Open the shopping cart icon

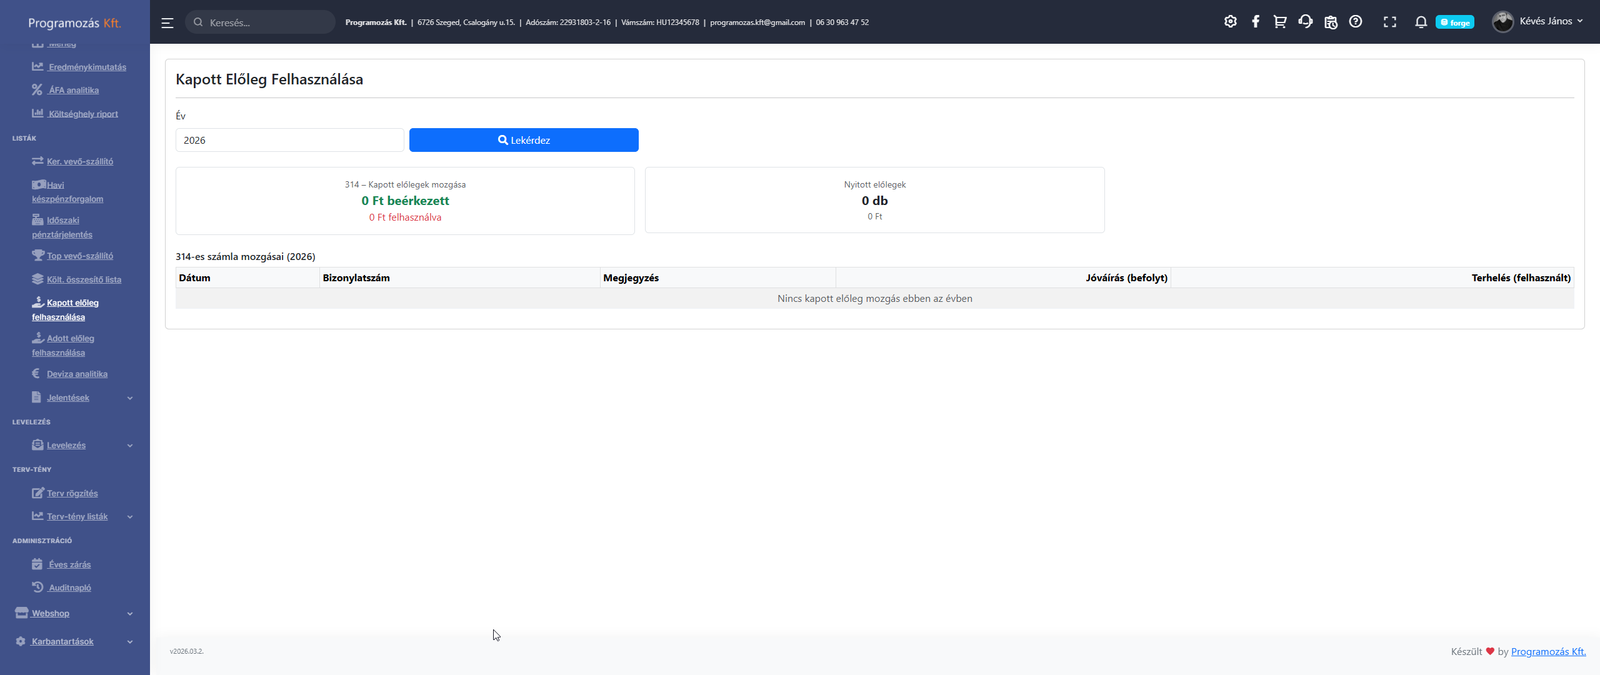1280,21
